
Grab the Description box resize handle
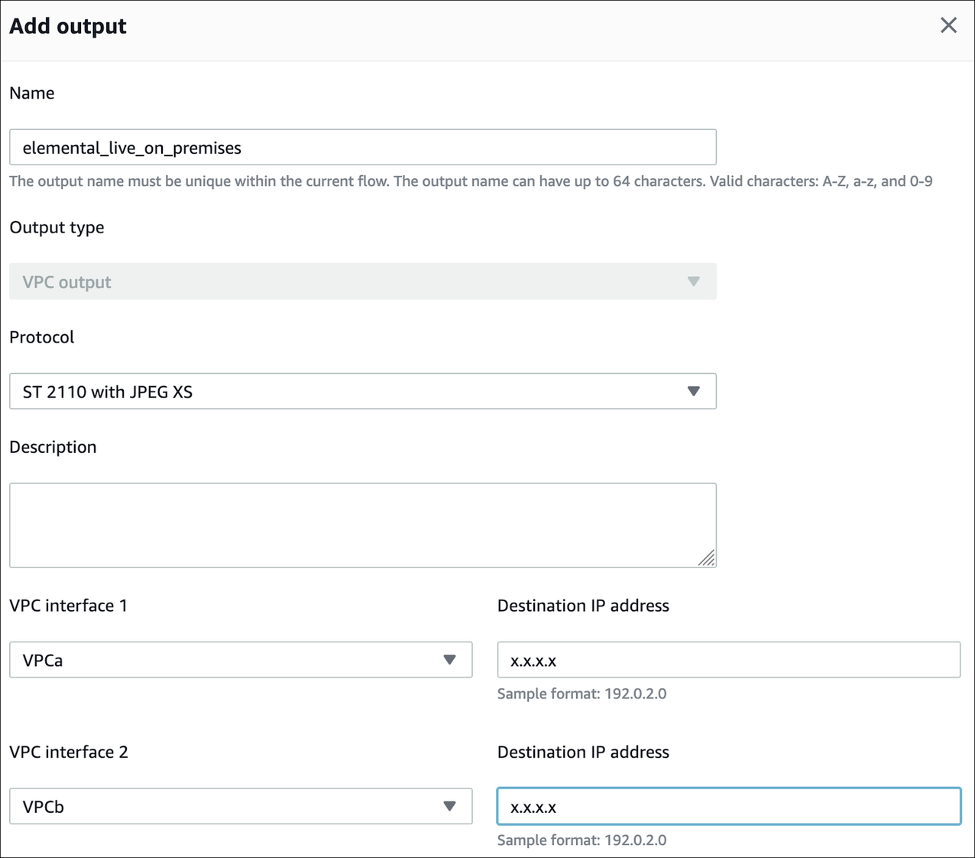click(708, 559)
